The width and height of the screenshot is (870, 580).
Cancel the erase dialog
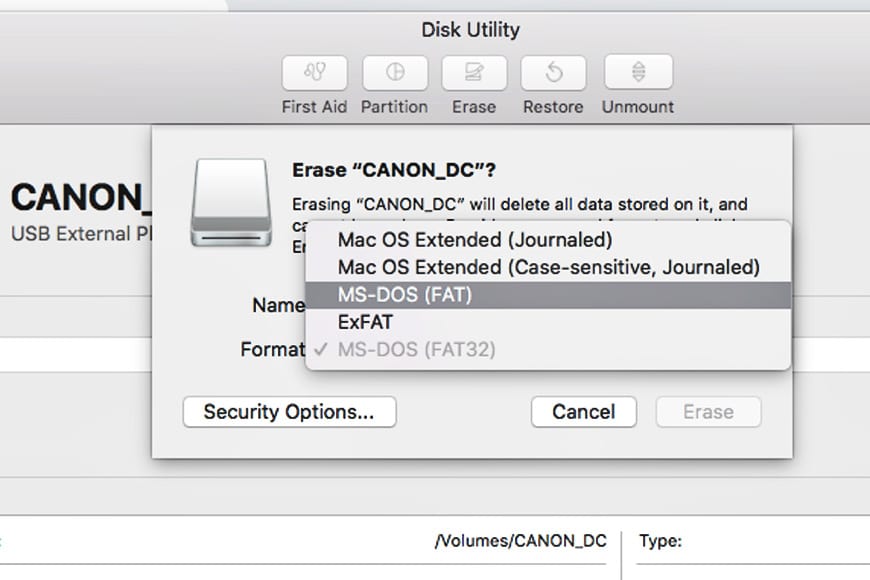pos(584,412)
